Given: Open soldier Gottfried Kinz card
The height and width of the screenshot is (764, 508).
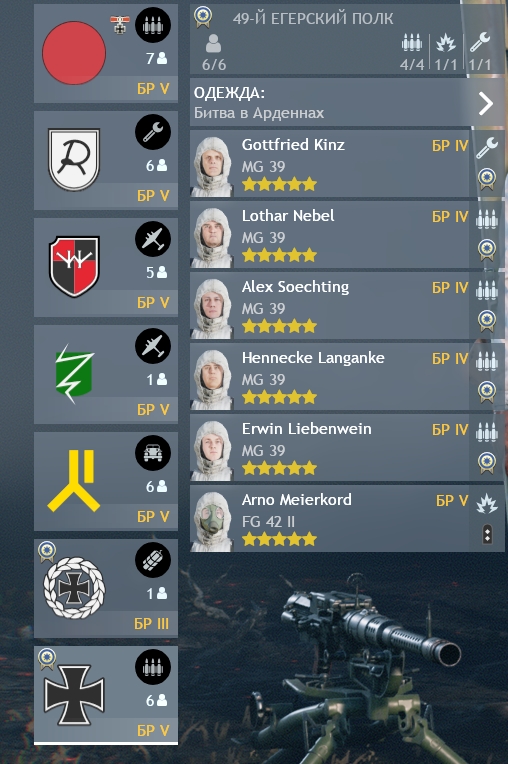Looking at the screenshot, I should point(329,164).
